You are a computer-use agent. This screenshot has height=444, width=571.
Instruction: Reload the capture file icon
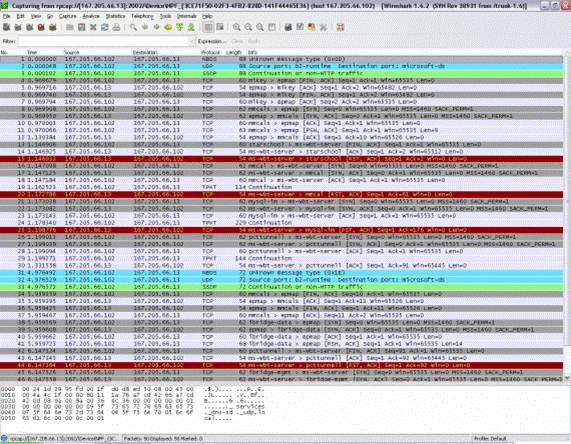105,27
